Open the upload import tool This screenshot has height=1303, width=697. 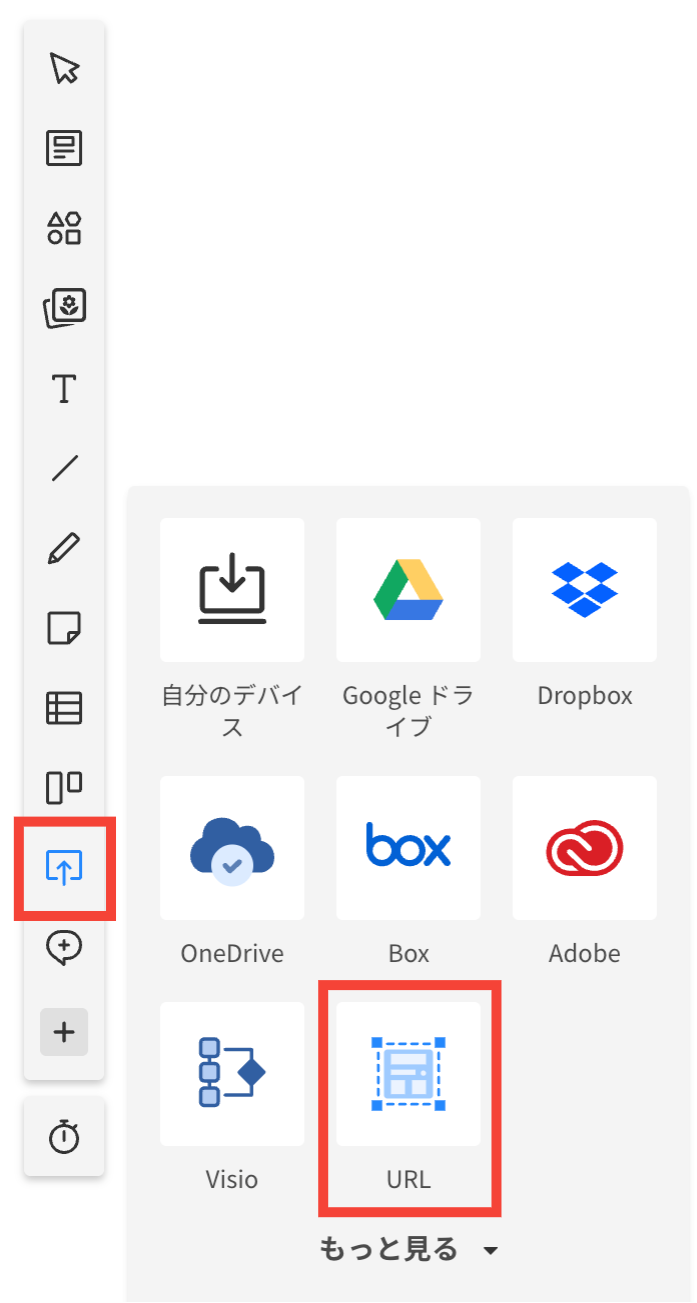tap(64, 868)
